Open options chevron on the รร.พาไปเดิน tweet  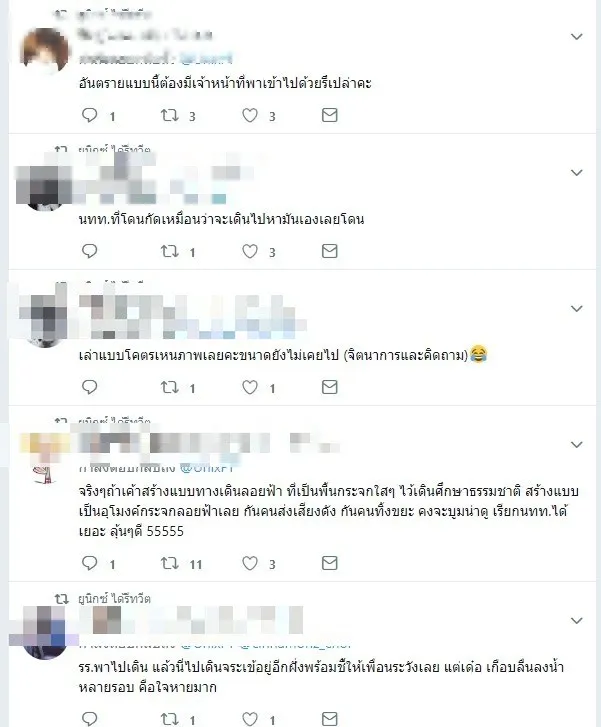coord(576,620)
